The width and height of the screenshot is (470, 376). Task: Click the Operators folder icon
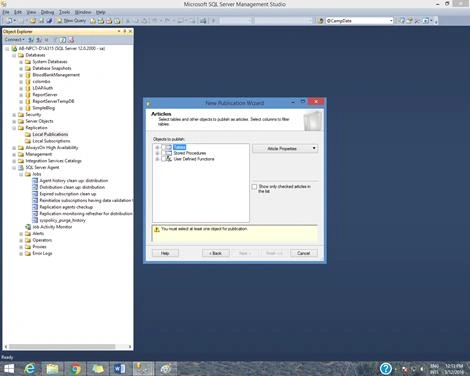coord(28,240)
